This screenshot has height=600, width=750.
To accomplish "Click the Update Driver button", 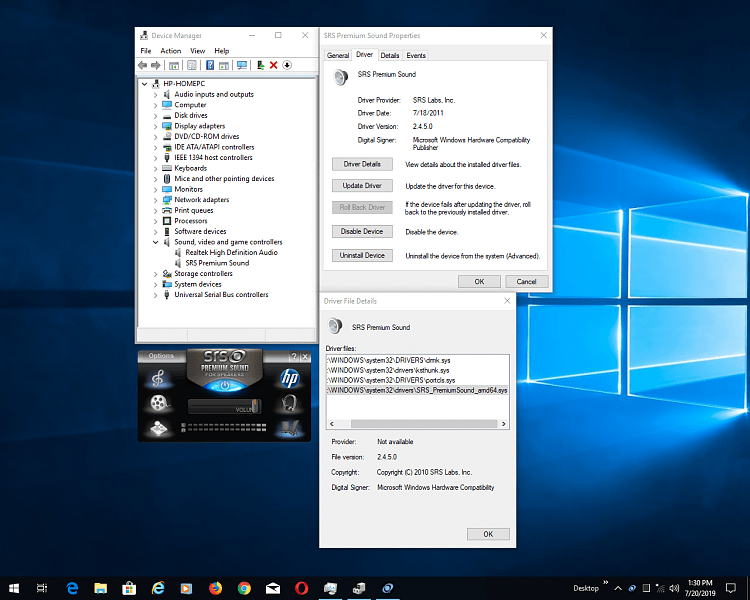I will coord(362,186).
